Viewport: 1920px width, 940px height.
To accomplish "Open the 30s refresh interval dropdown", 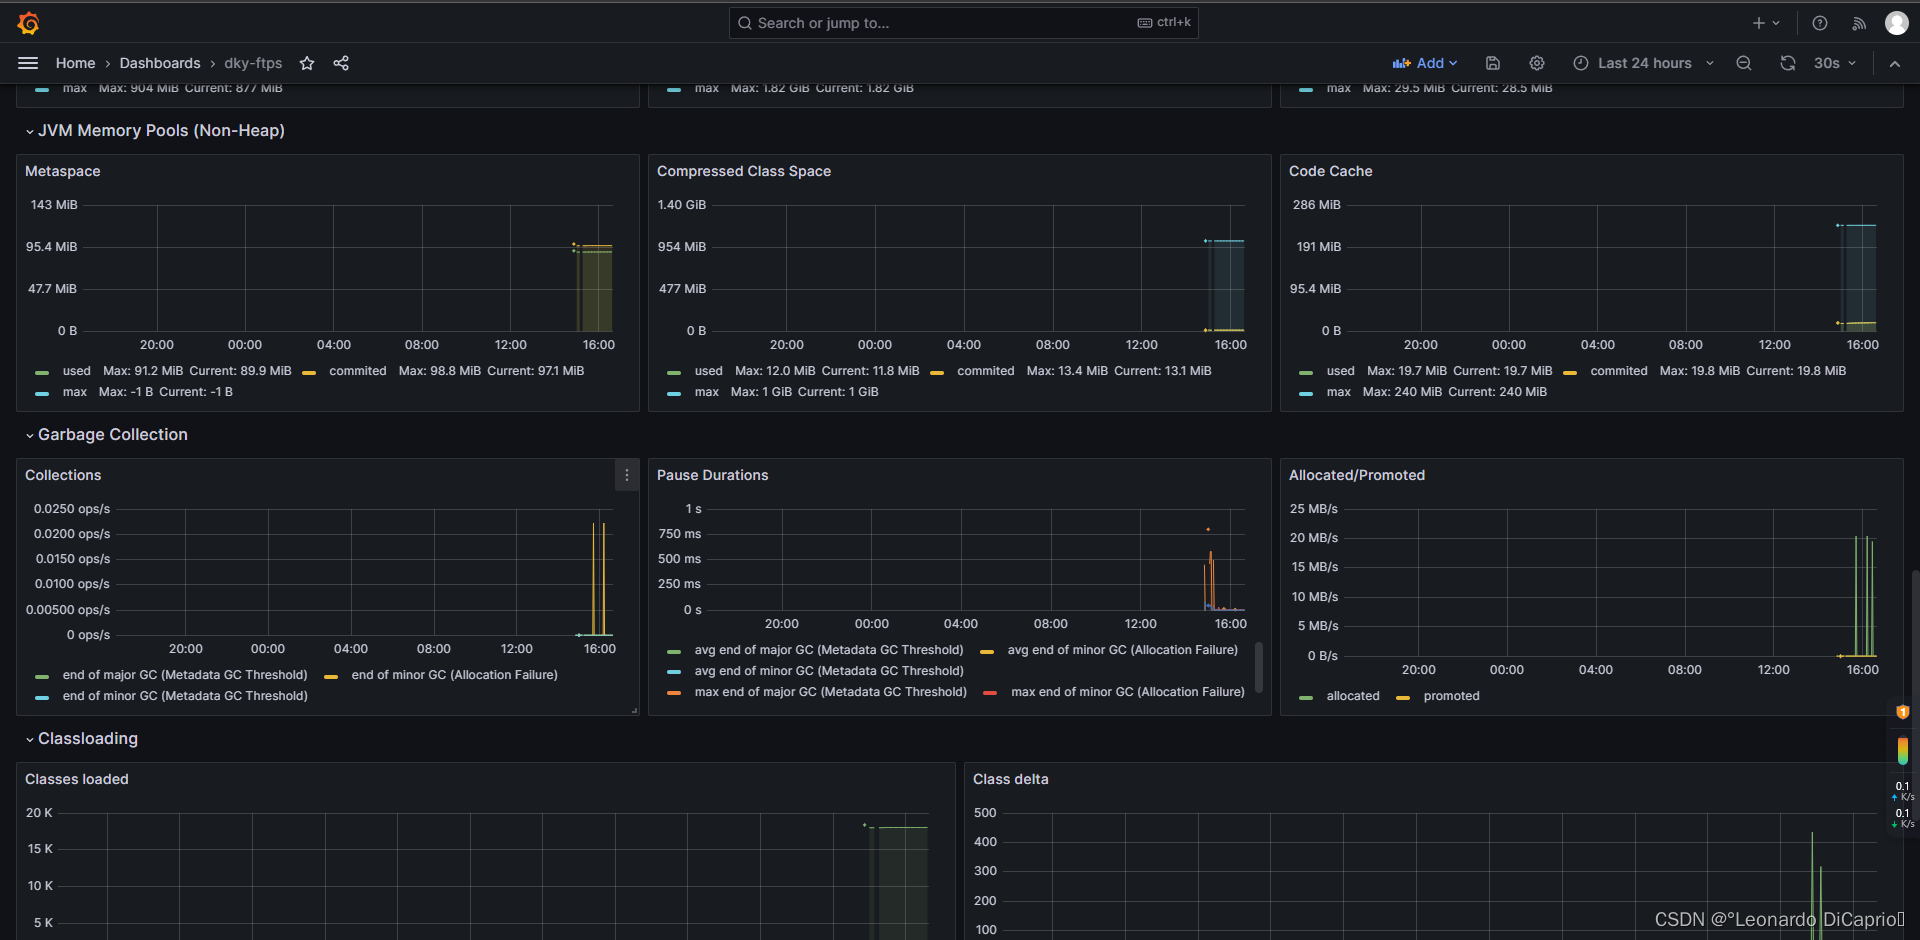I will click(1834, 63).
